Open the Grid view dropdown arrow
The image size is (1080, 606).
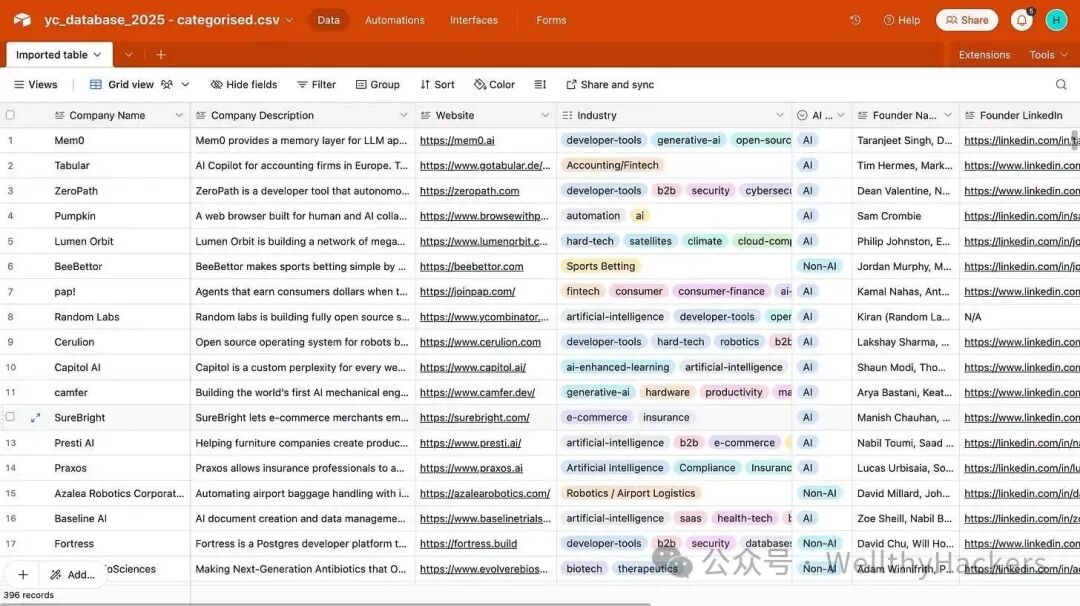point(185,85)
